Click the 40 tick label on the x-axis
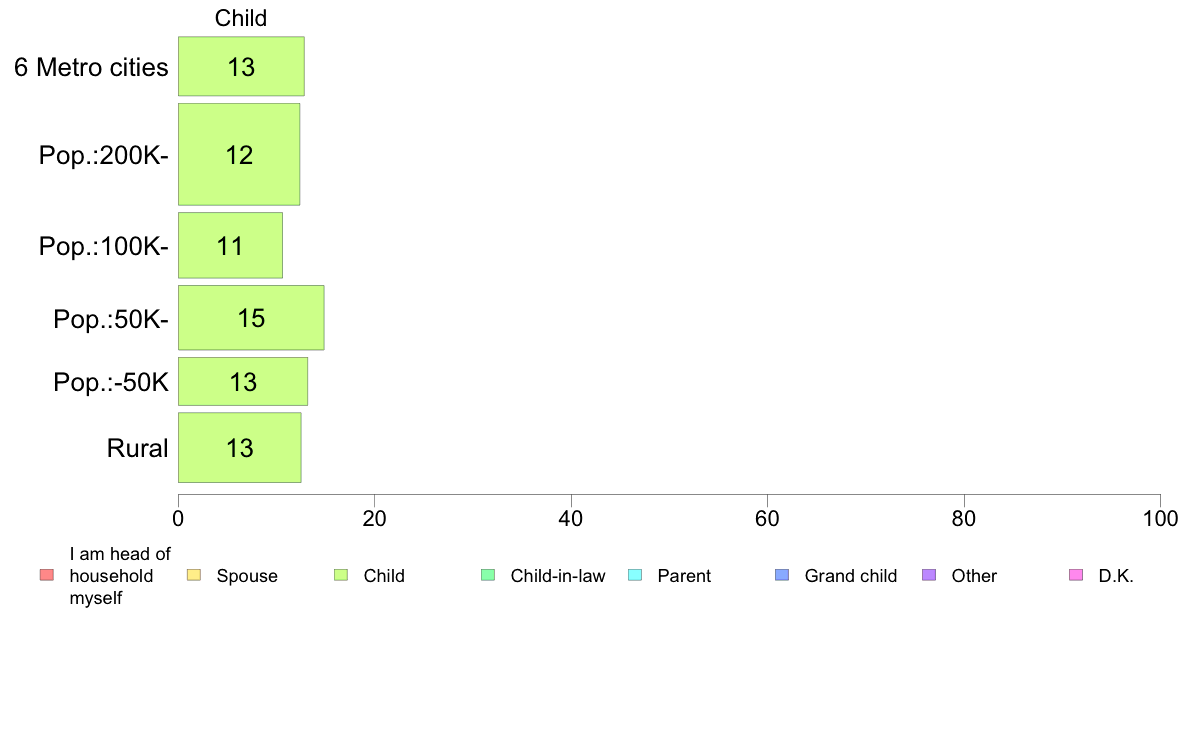1188x736 pixels. 571,518
